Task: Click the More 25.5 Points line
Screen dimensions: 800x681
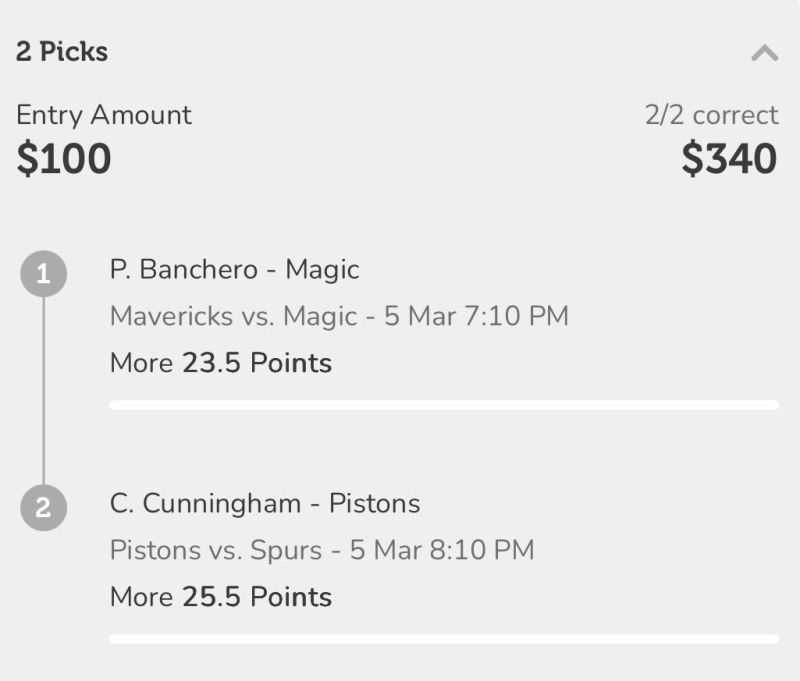Action: point(221,597)
